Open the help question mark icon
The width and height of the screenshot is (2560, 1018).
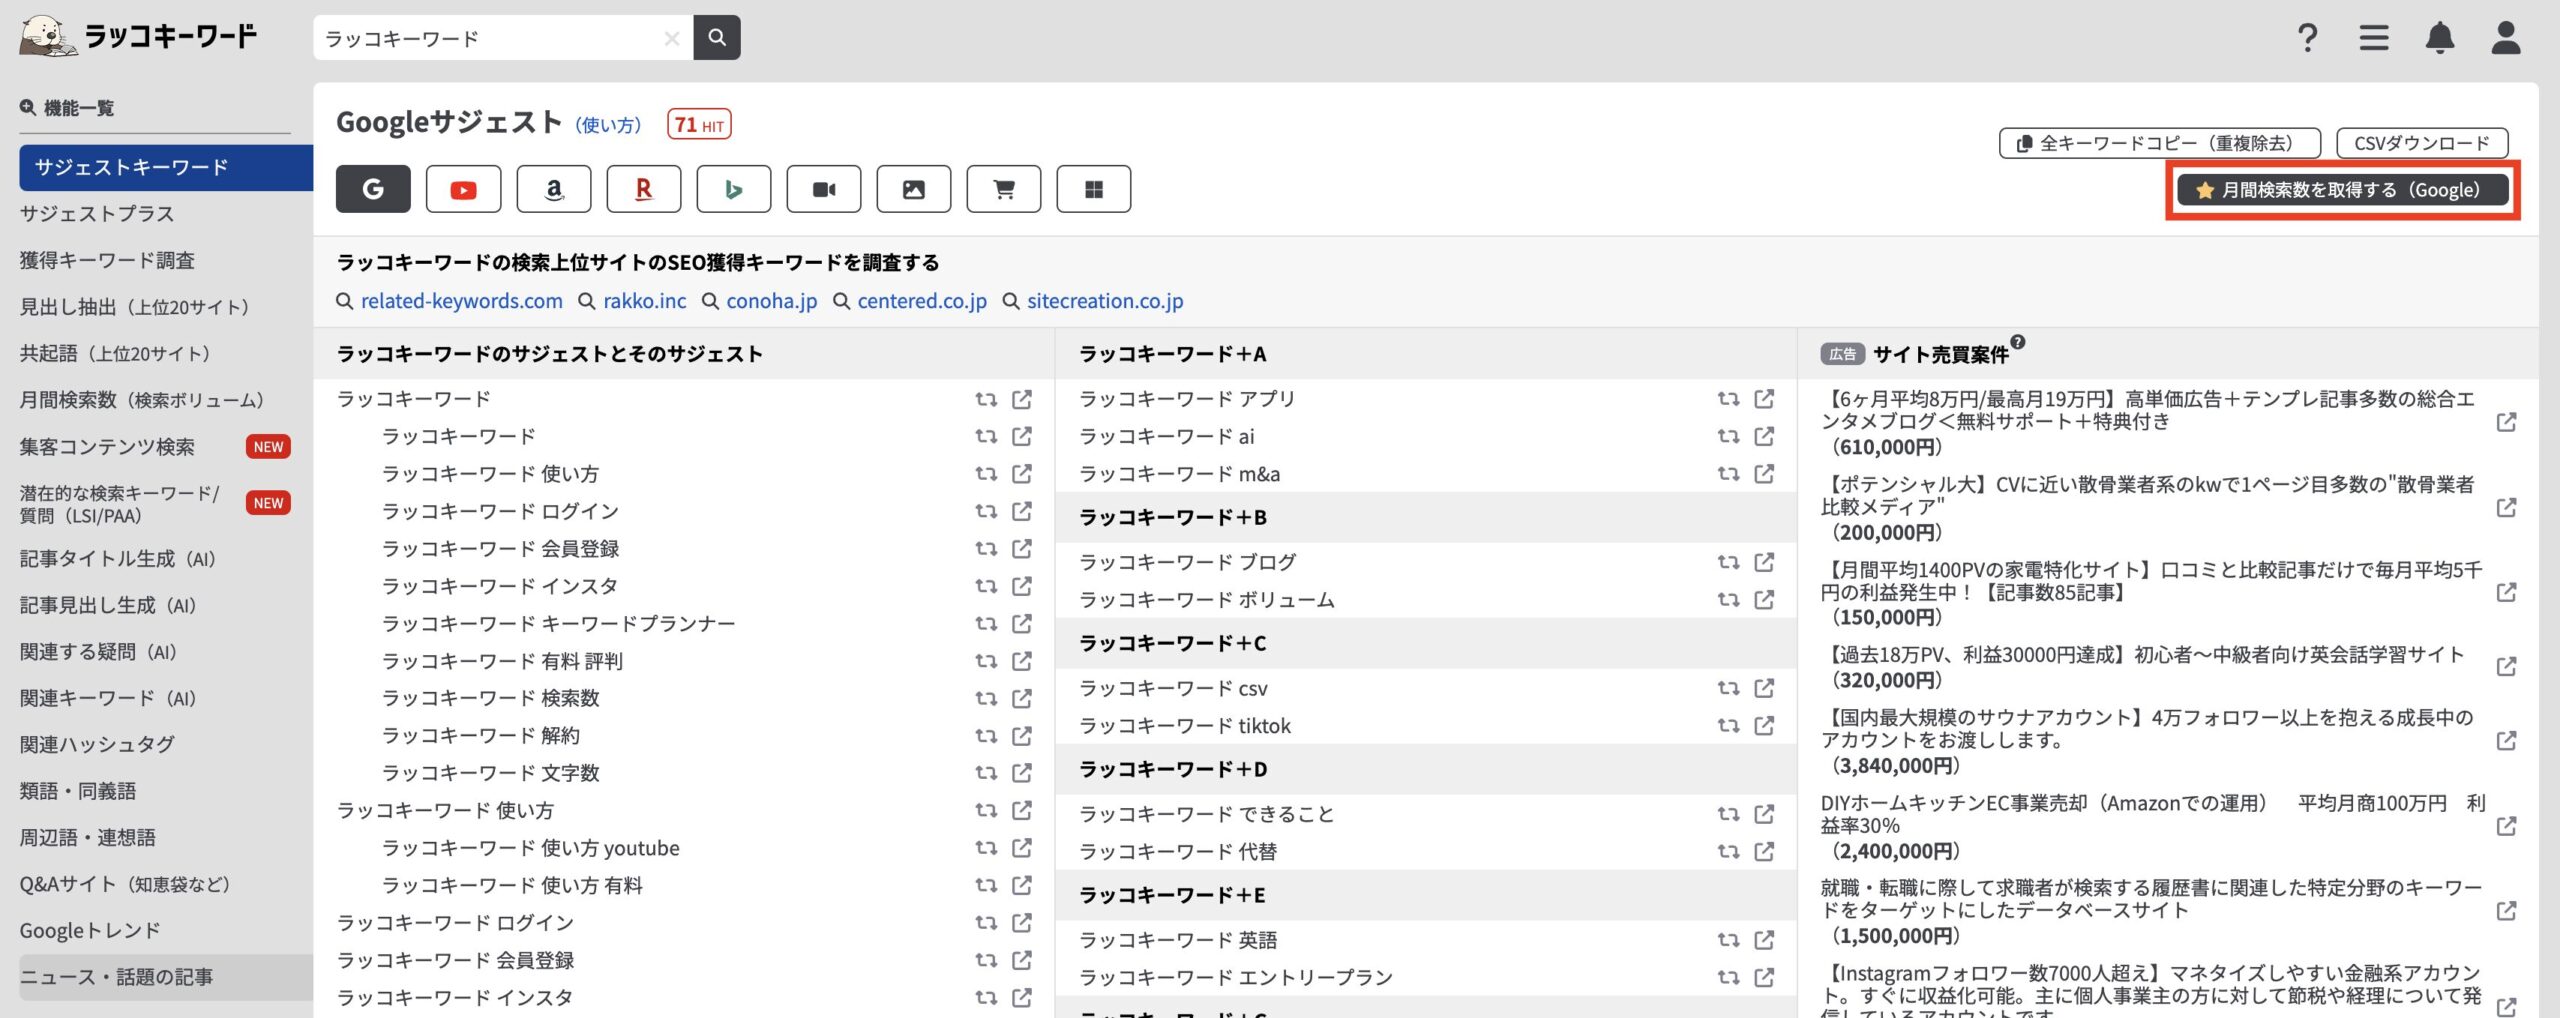click(2307, 38)
